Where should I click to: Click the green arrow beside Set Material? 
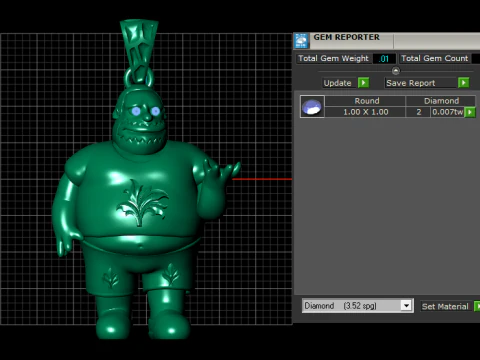[477, 306]
